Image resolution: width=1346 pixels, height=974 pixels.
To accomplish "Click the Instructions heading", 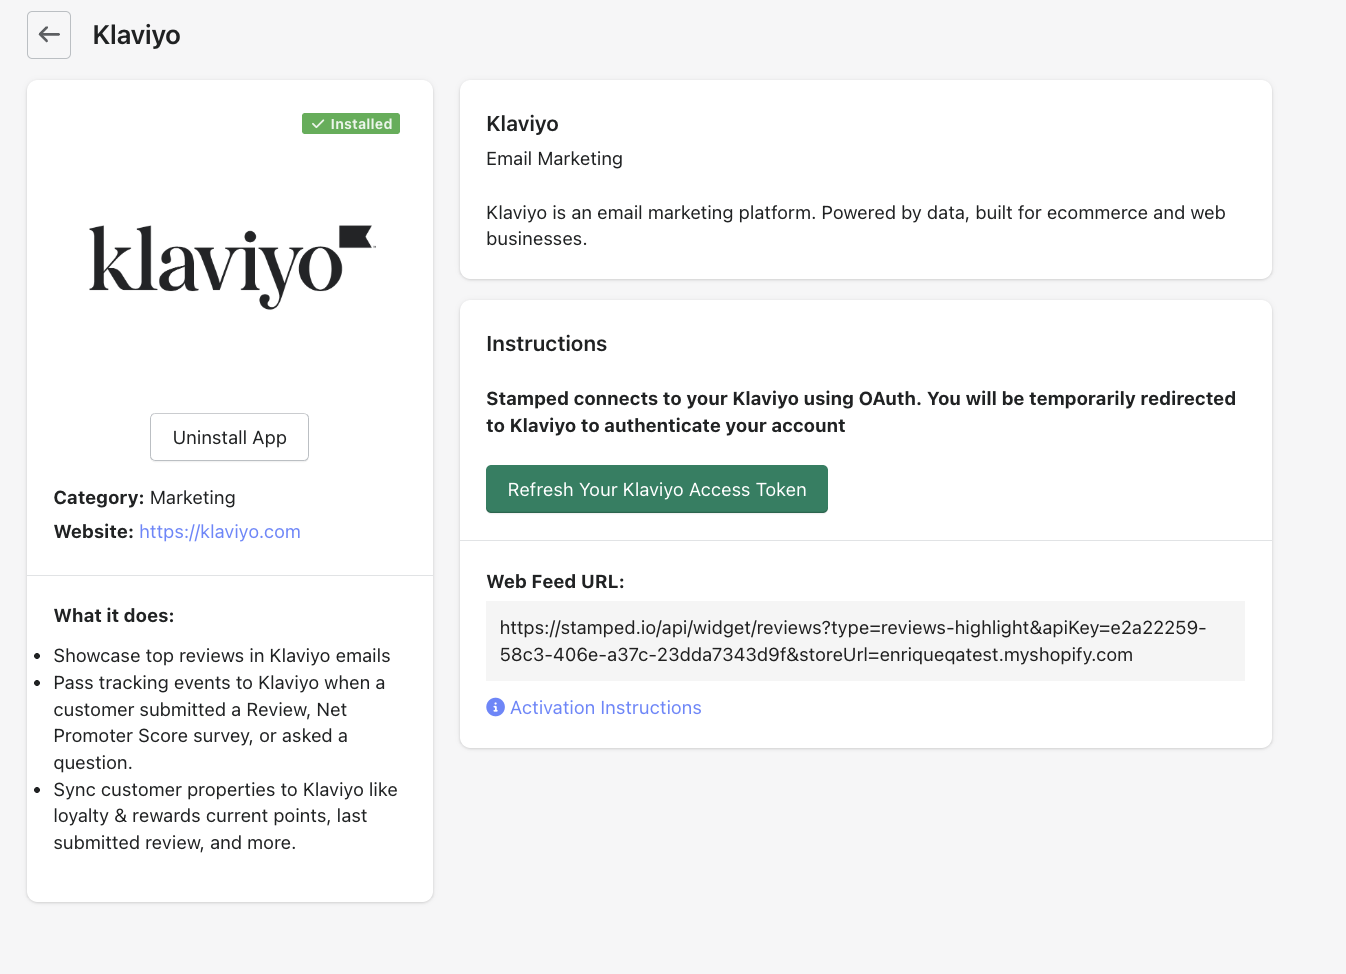I will (546, 344).
